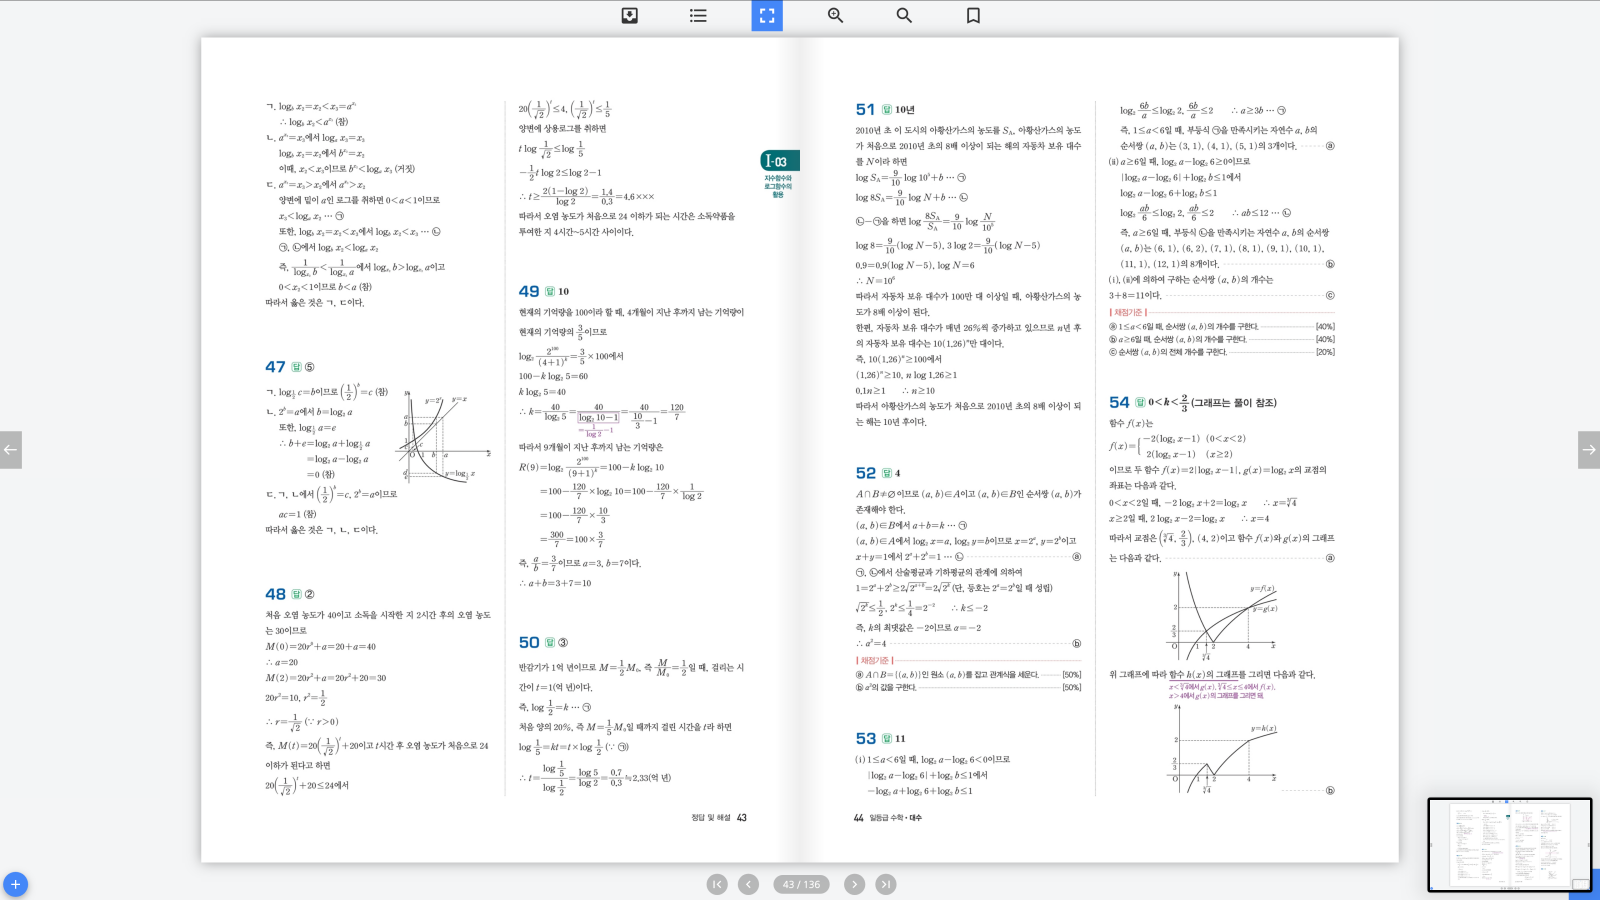Click problem number 51 heading
This screenshot has height=900, width=1600.
(865, 110)
